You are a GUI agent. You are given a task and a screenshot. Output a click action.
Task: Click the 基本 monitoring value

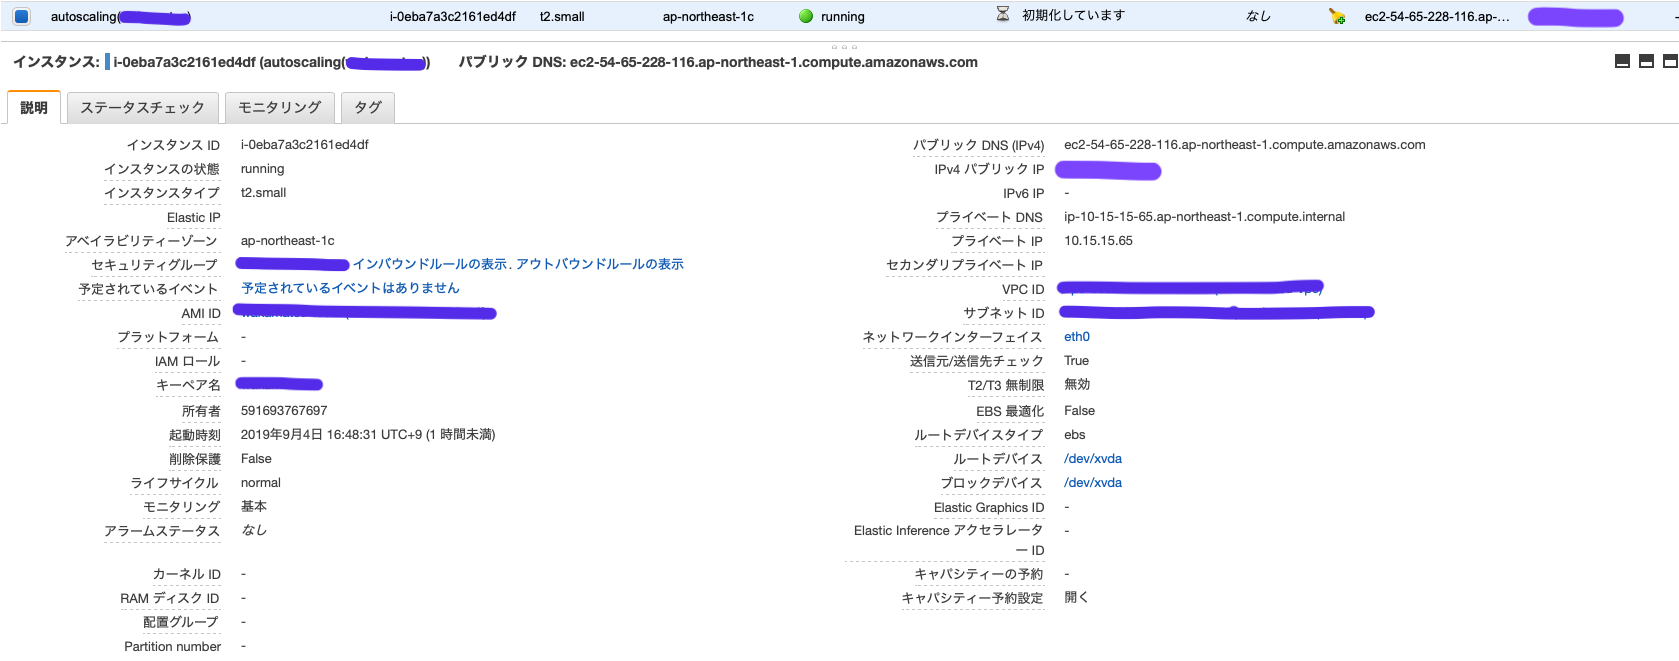(254, 507)
